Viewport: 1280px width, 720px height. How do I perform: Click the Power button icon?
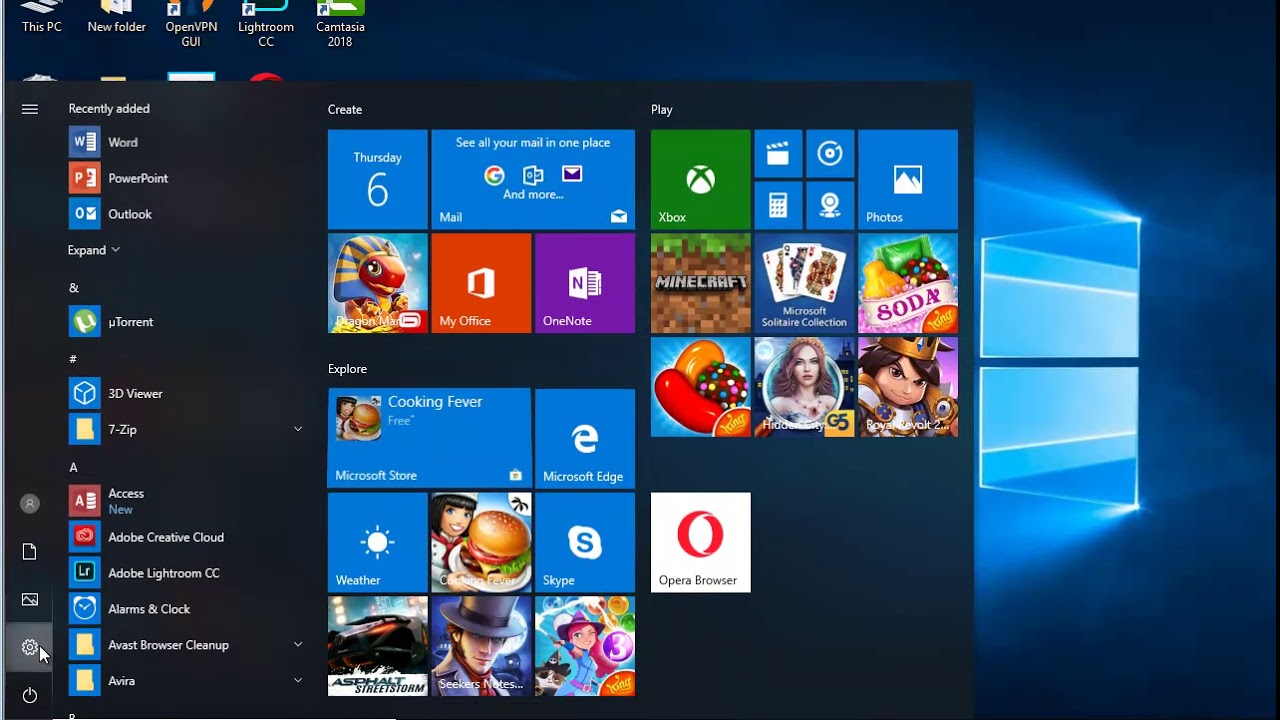pos(30,695)
